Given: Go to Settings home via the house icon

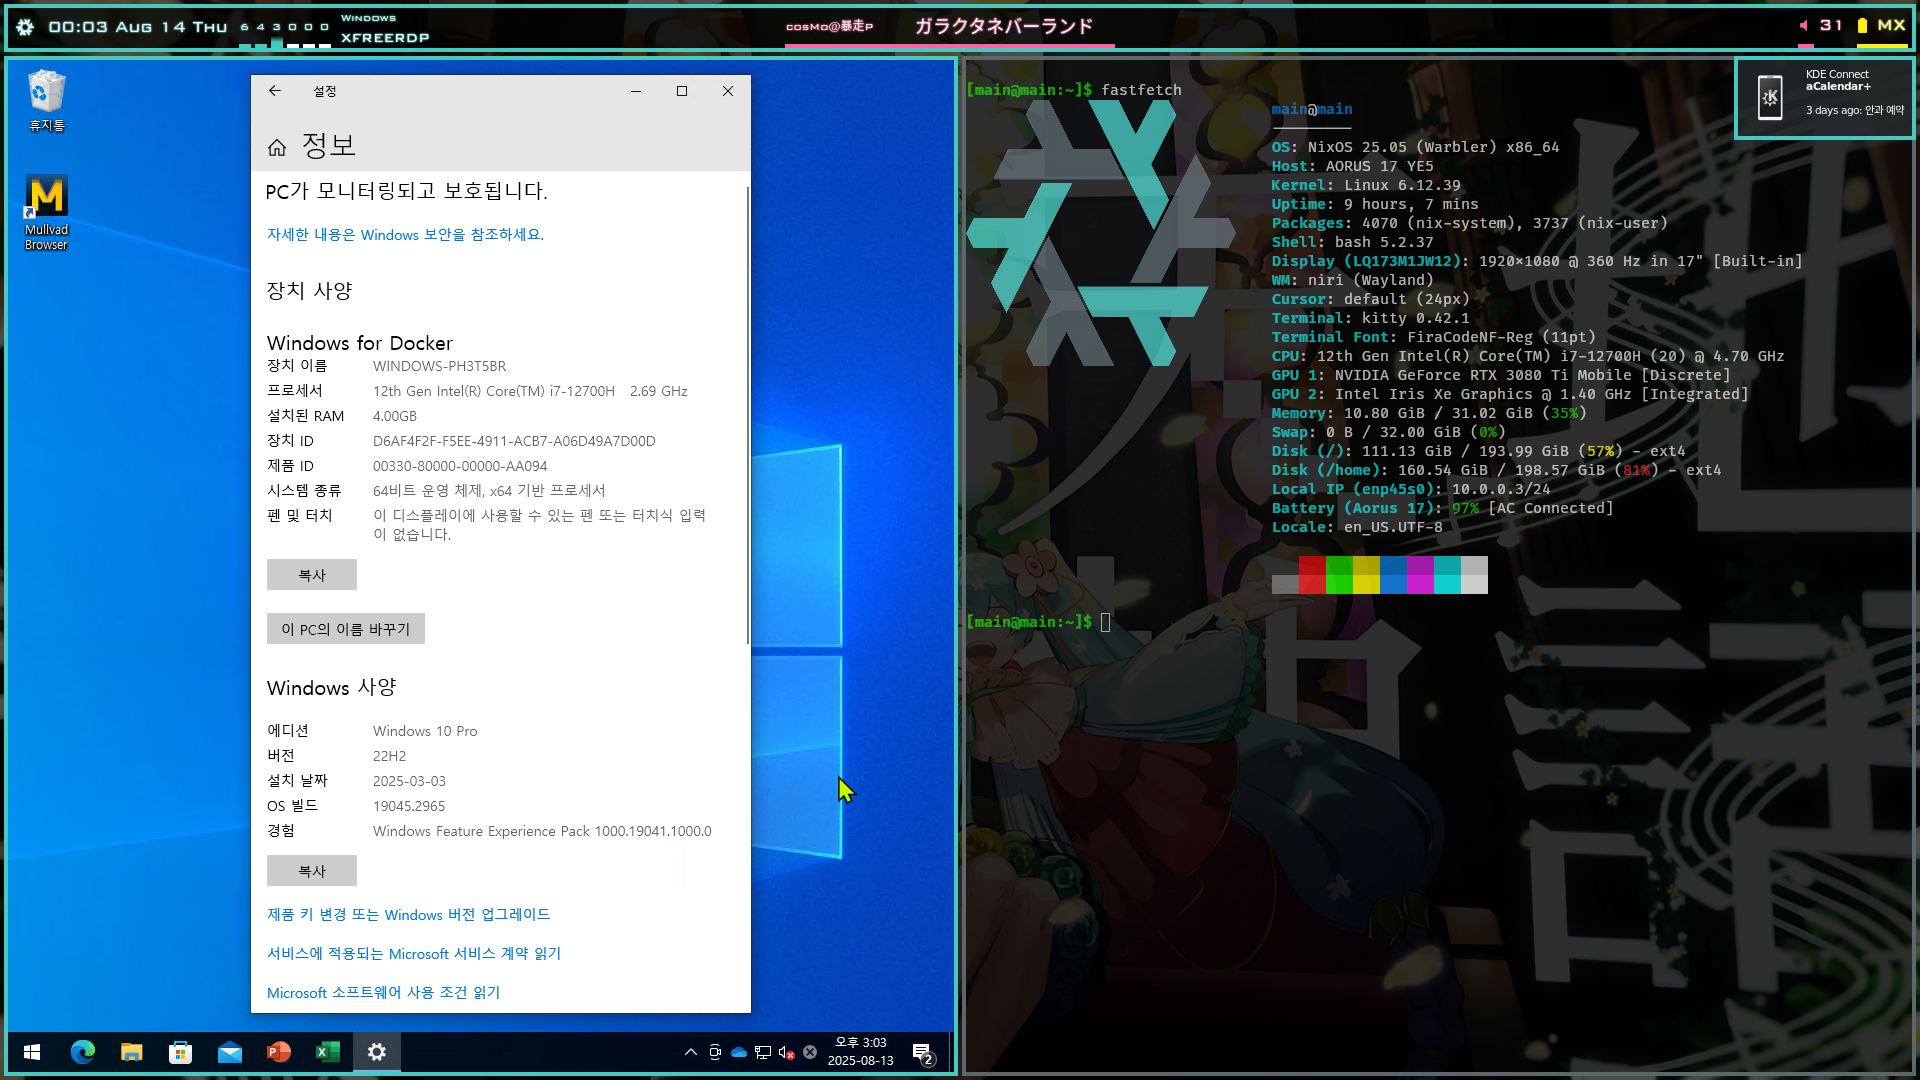Looking at the screenshot, I should pos(277,146).
